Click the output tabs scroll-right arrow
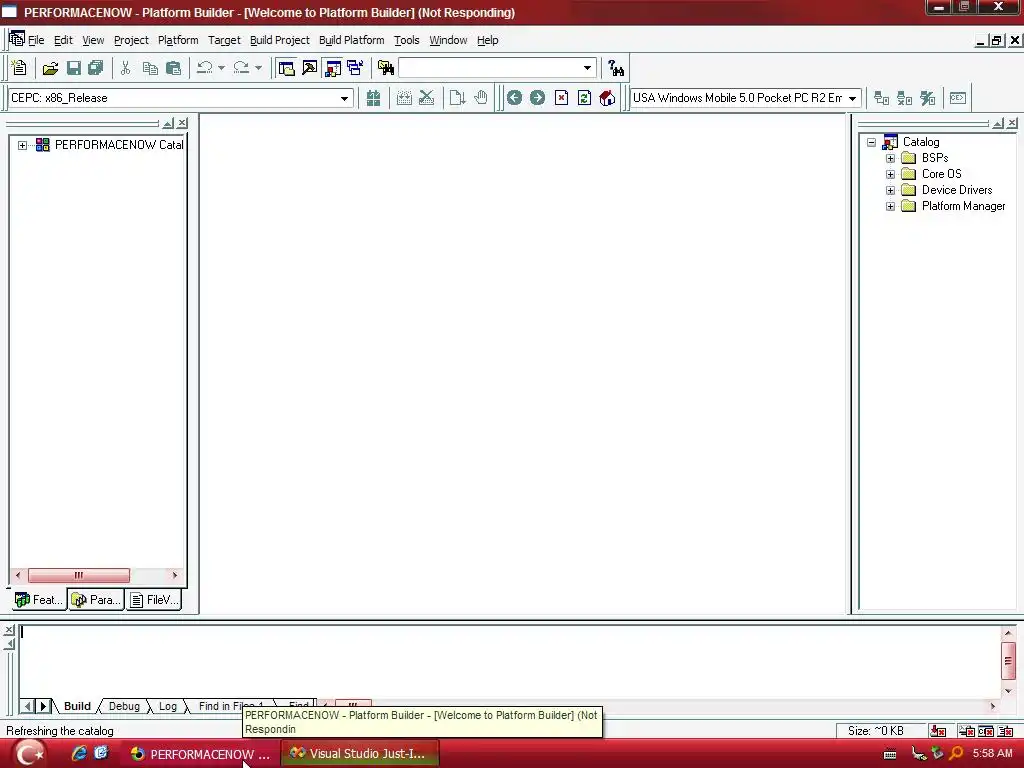1024x768 pixels. pos(43,706)
